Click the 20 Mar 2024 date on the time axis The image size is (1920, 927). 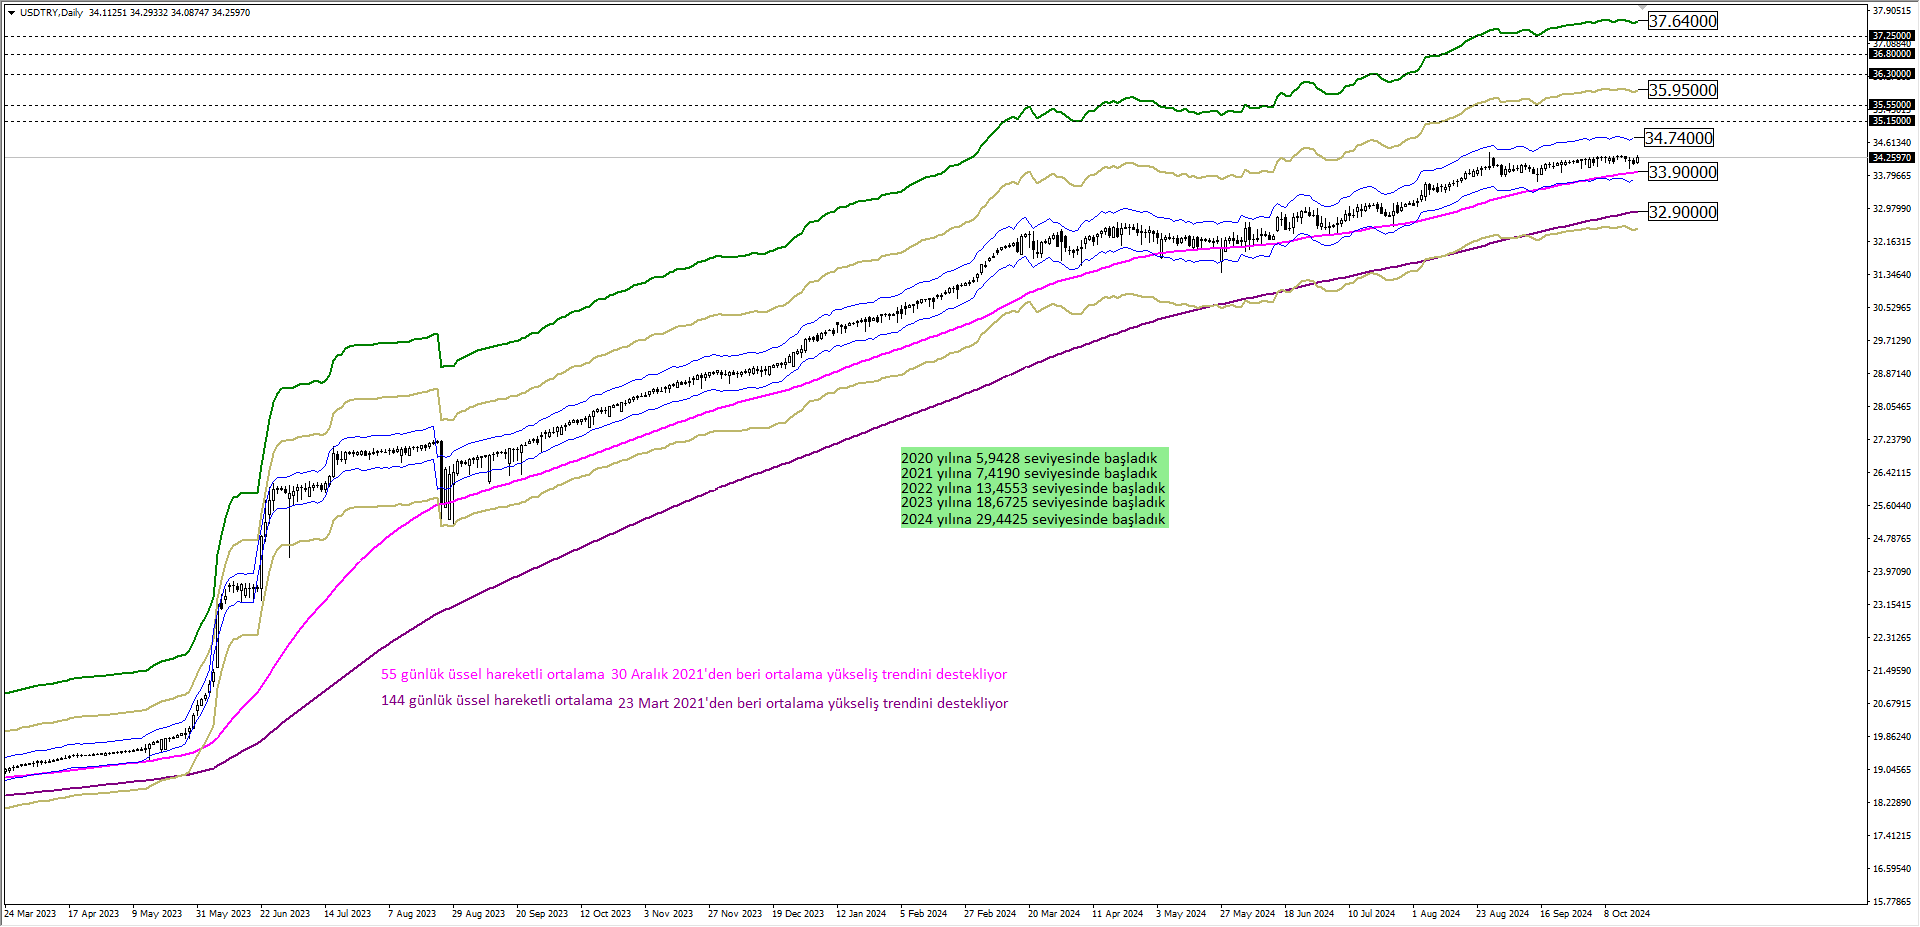pos(1054,914)
